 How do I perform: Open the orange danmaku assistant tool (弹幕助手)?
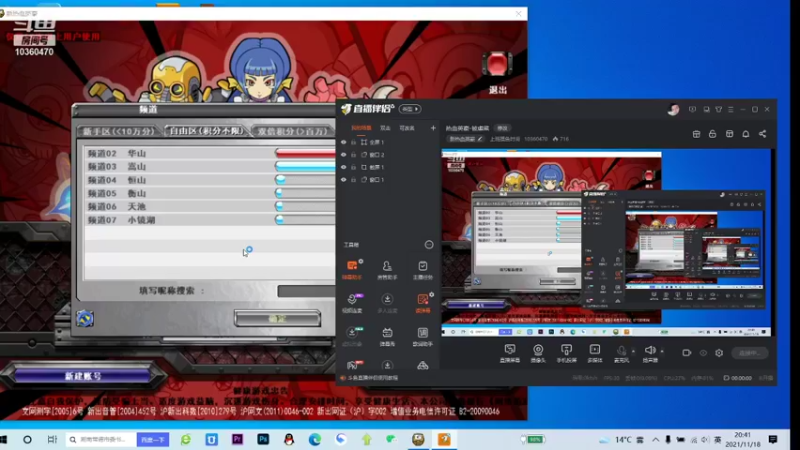click(x=352, y=269)
